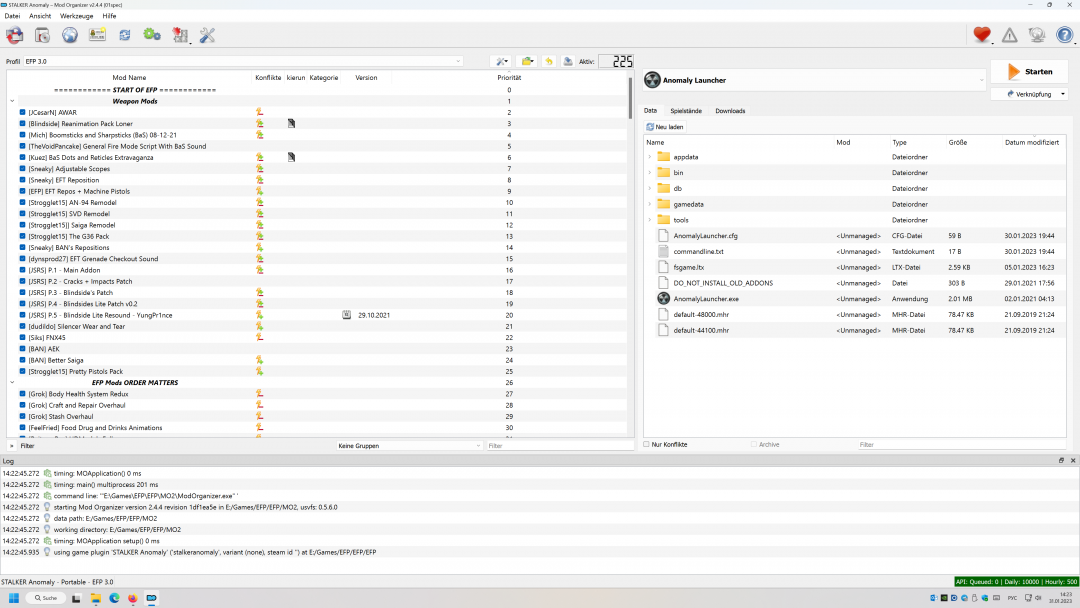Open the Profil EFP 3.0 dropdown
Image resolution: width=1080 pixels, height=608 pixels.
click(x=243, y=61)
